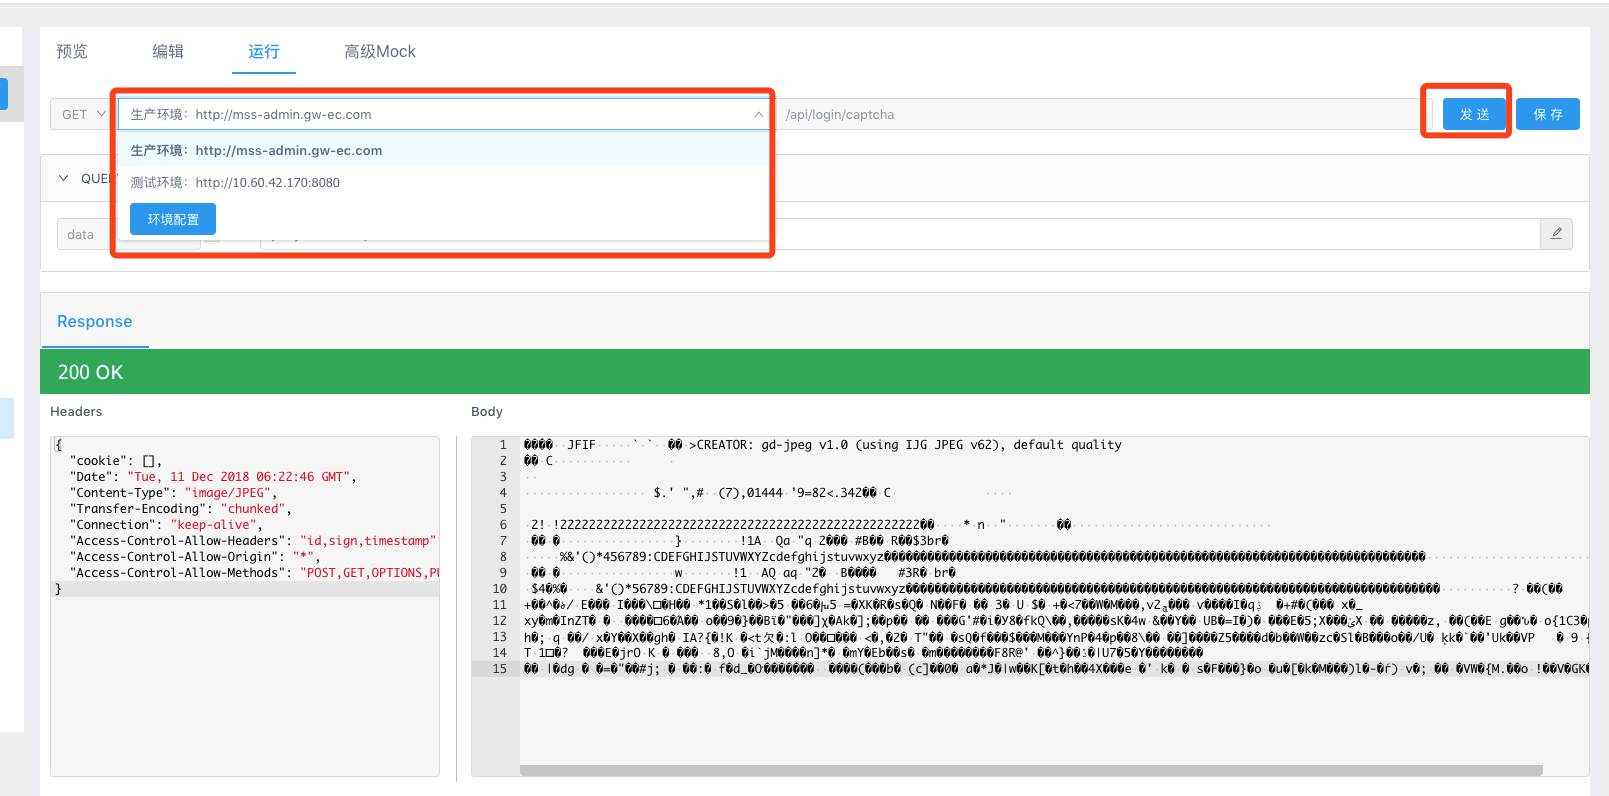
Task: Click the 发送 button
Action: point(1474,114)
